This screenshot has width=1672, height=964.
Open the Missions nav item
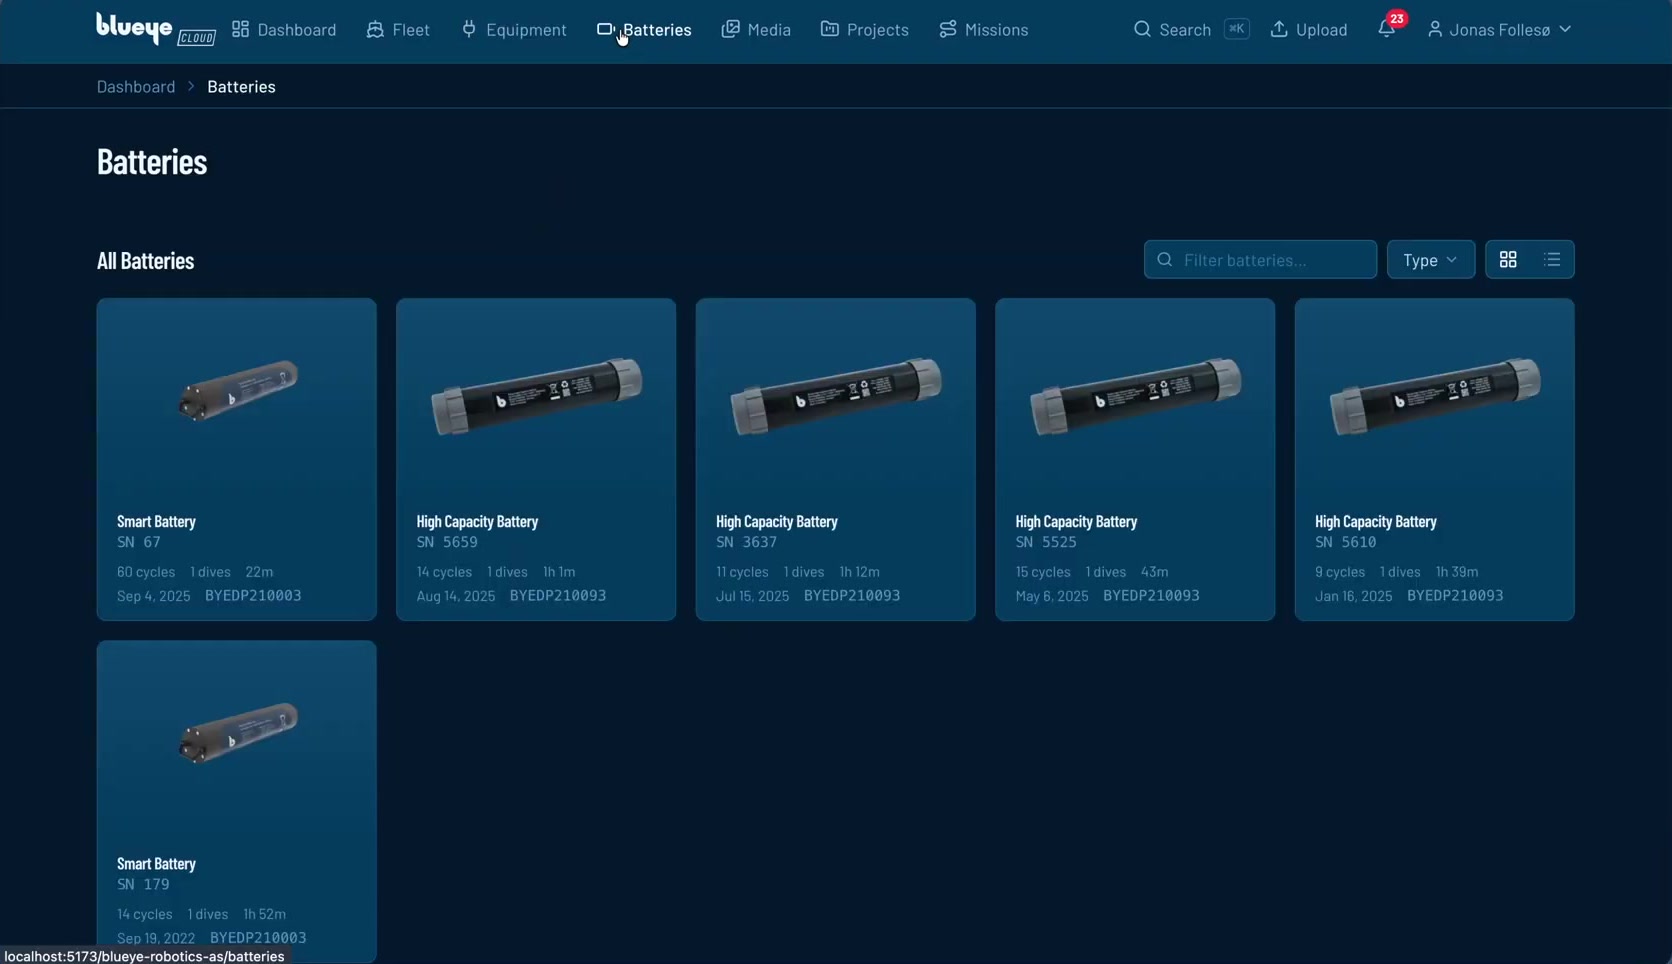coord(984,29)
